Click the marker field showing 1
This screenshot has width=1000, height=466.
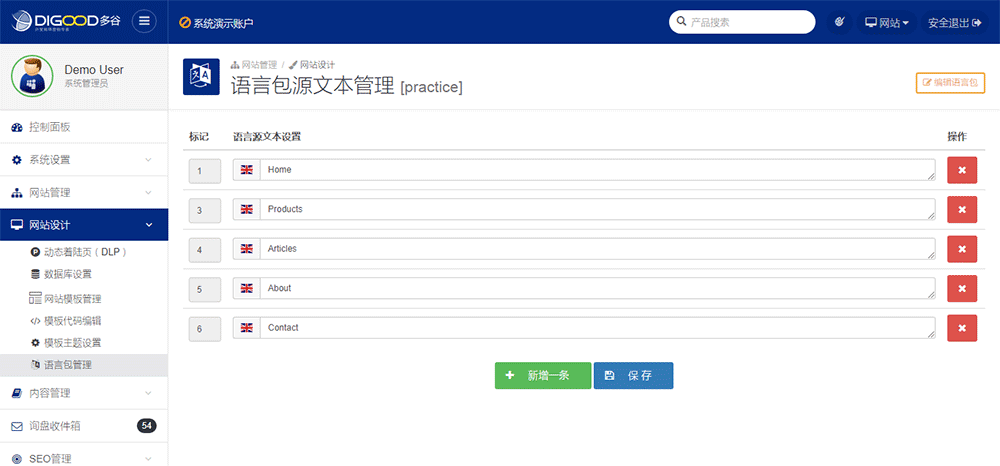[x=205, y=171]
